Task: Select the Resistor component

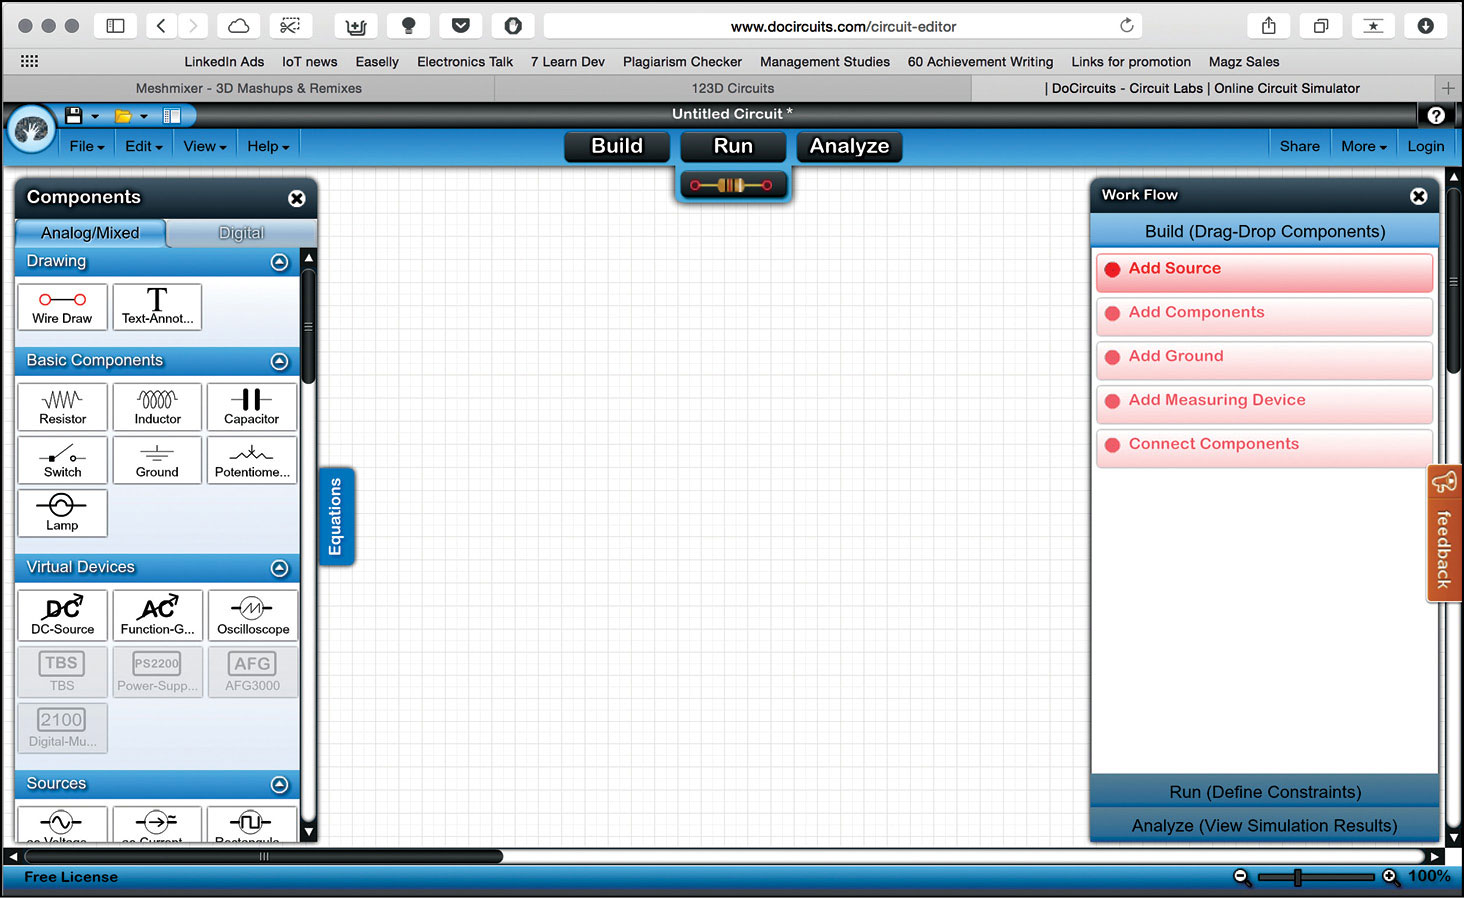Action: (62, 407)
